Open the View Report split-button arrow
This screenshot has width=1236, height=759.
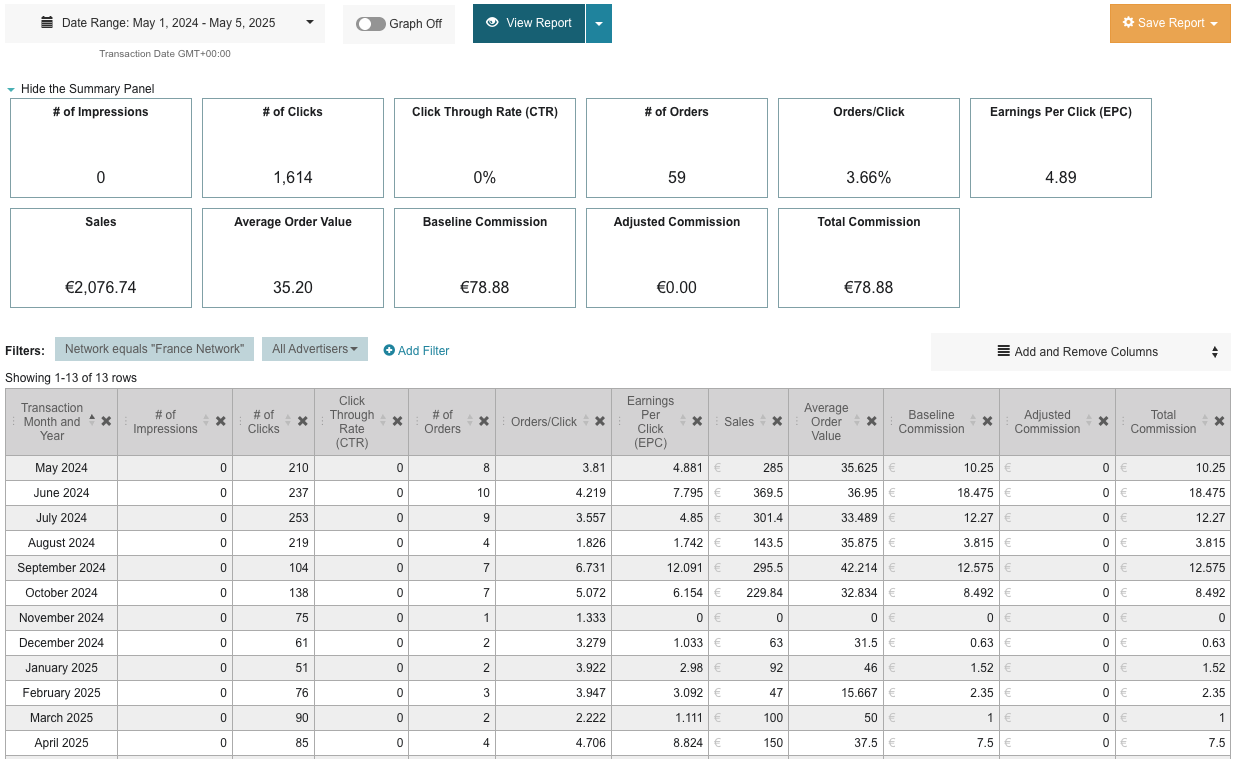pyautogui.click(x=599, y=23)
